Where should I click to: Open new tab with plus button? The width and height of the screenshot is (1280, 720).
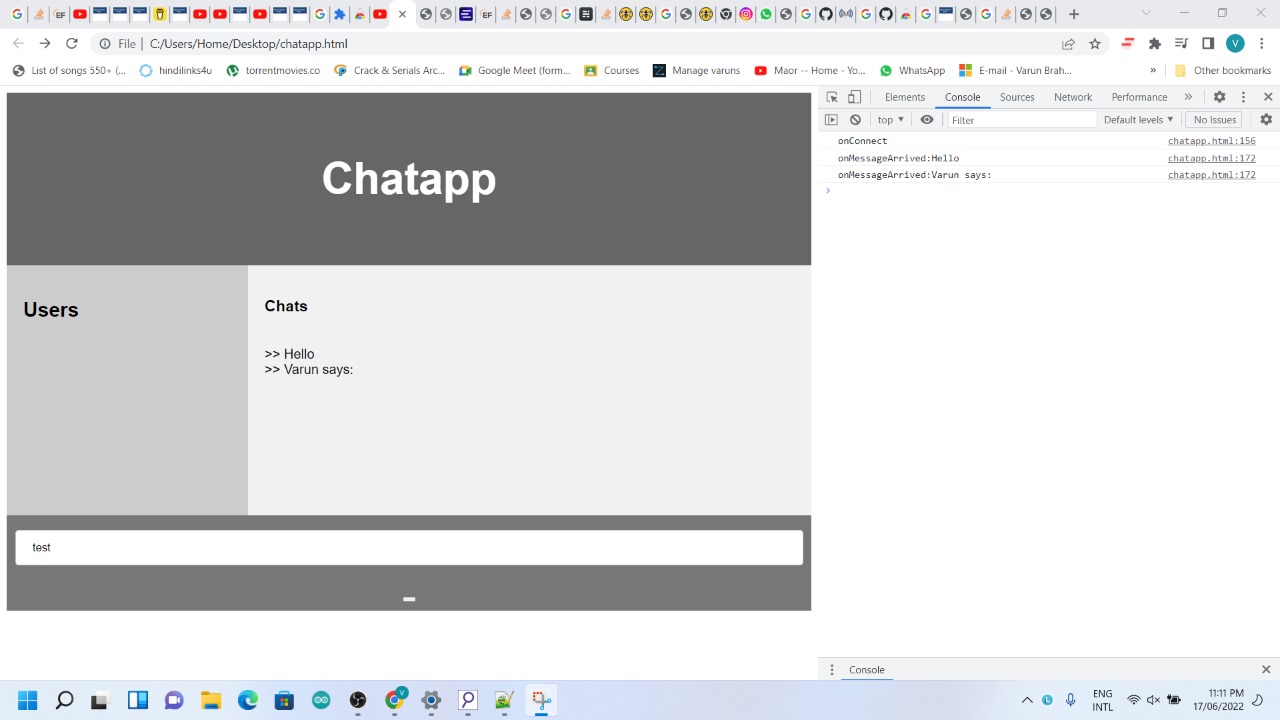(1074, 14)
